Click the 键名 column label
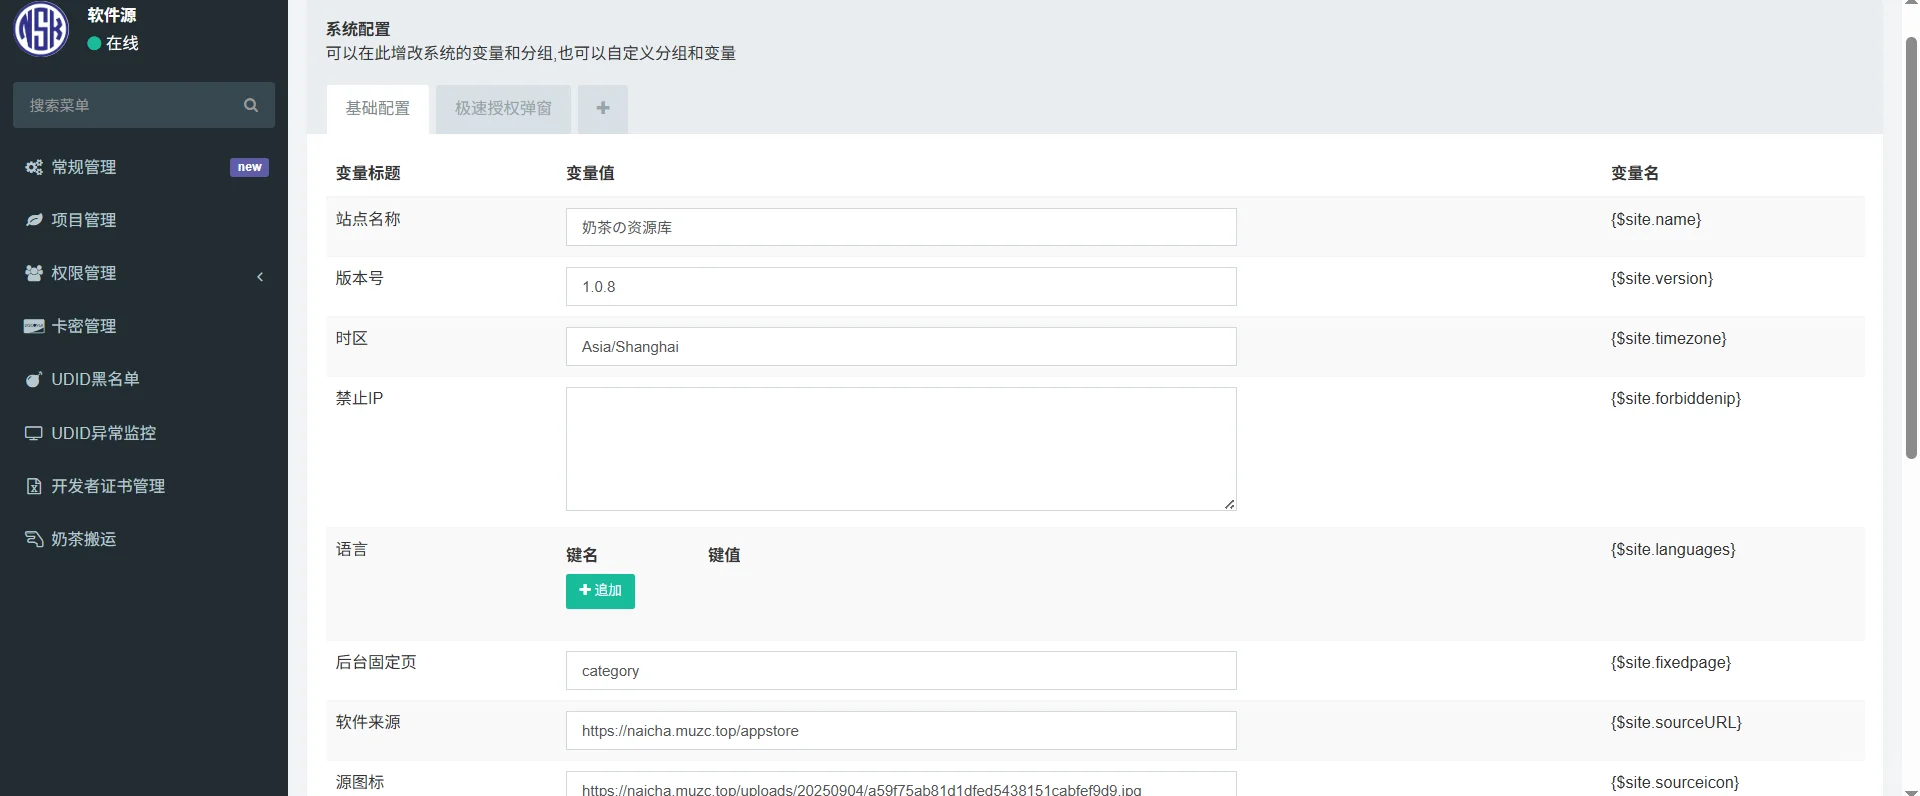Image resolution: width=1920 pixels, height=796 pixels. (x=582, y=555)
